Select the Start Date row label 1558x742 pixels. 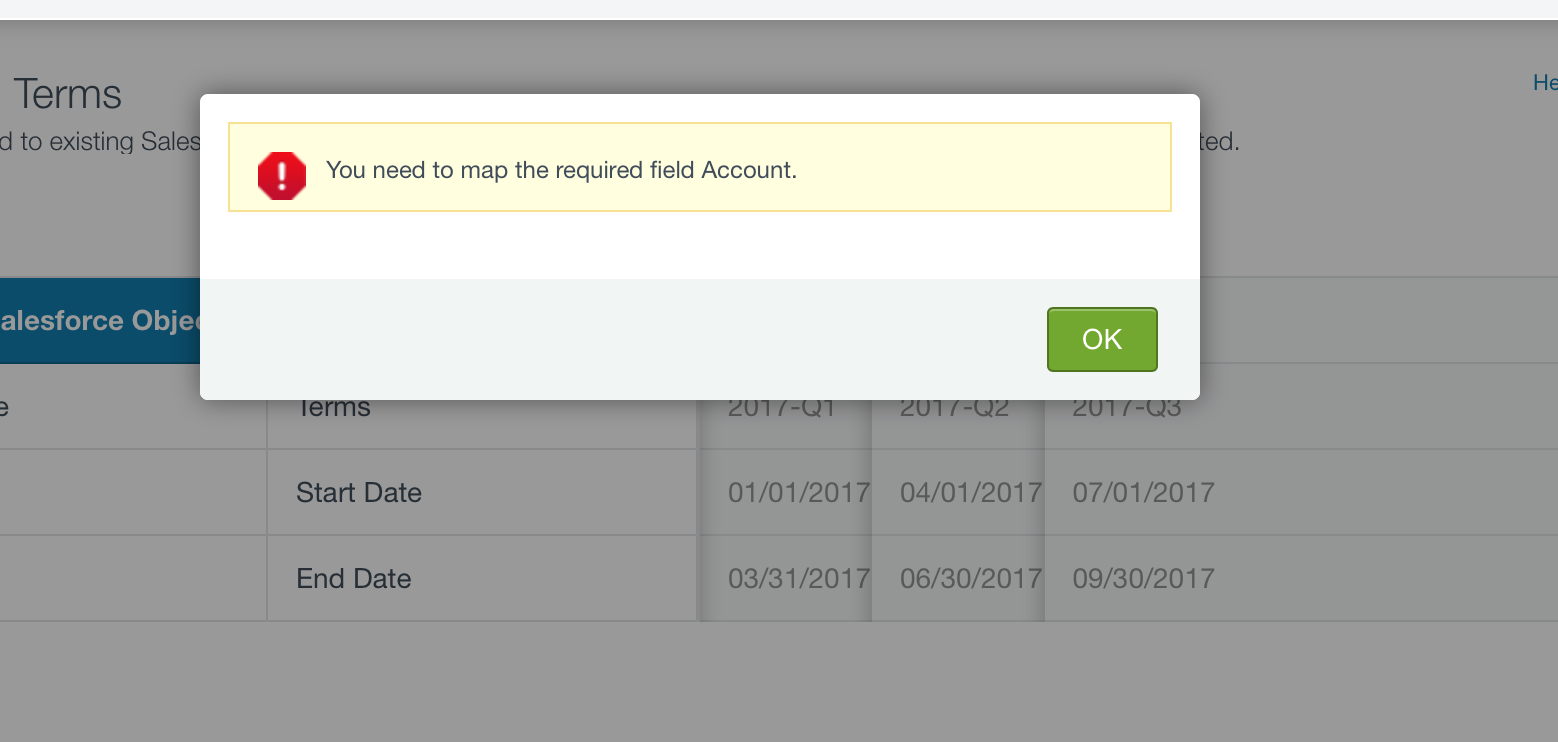click(359, 492)
